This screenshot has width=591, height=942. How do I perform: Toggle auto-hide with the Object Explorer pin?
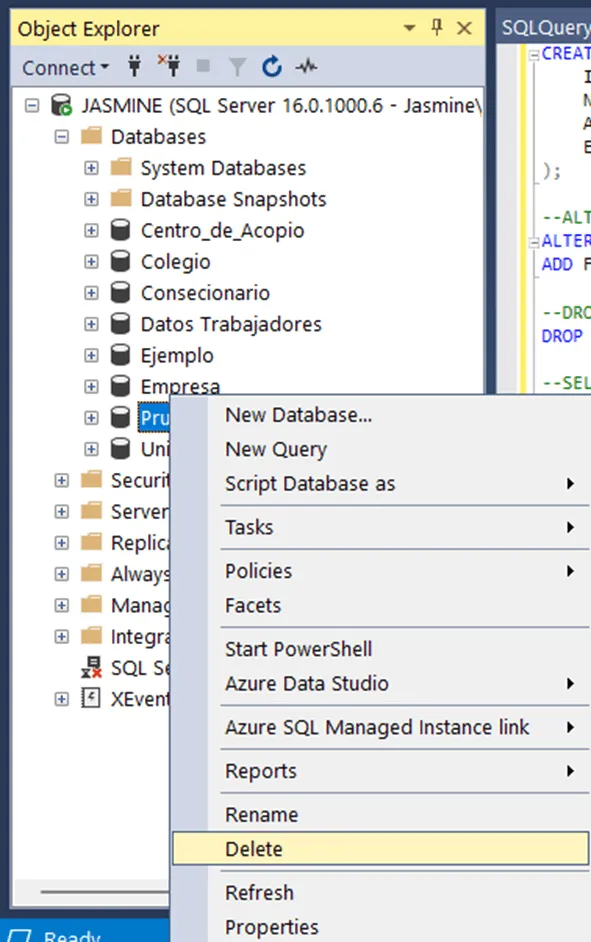[436, 28]
